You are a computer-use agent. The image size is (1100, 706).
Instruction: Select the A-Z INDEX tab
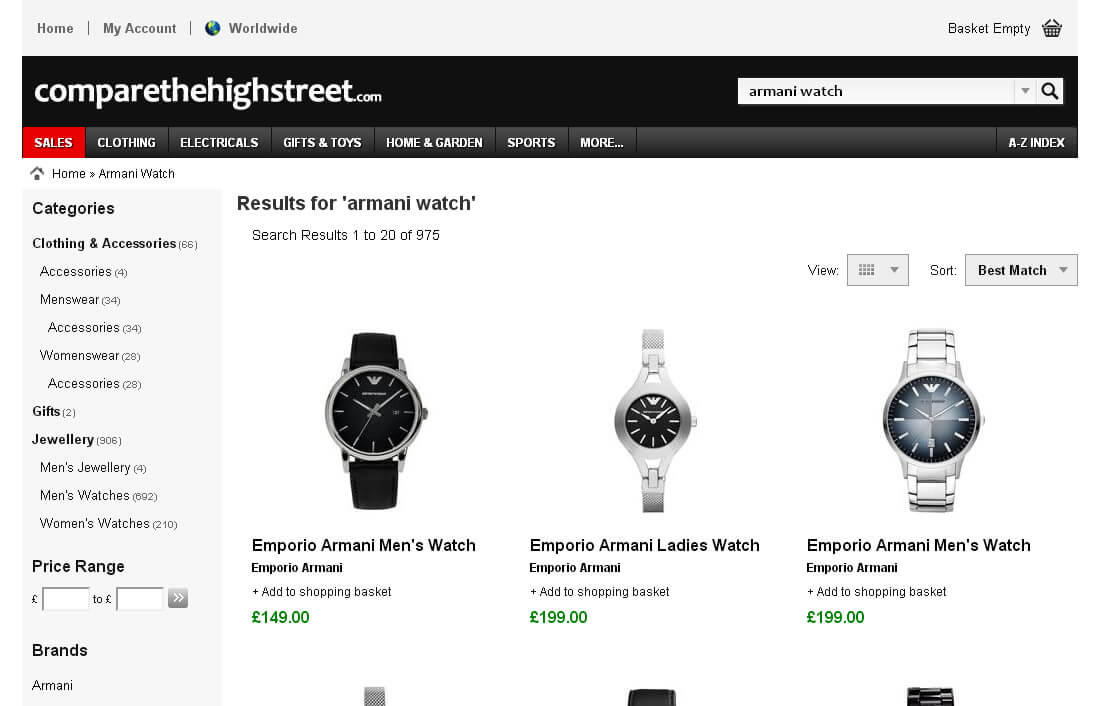tap(1037, 142)
